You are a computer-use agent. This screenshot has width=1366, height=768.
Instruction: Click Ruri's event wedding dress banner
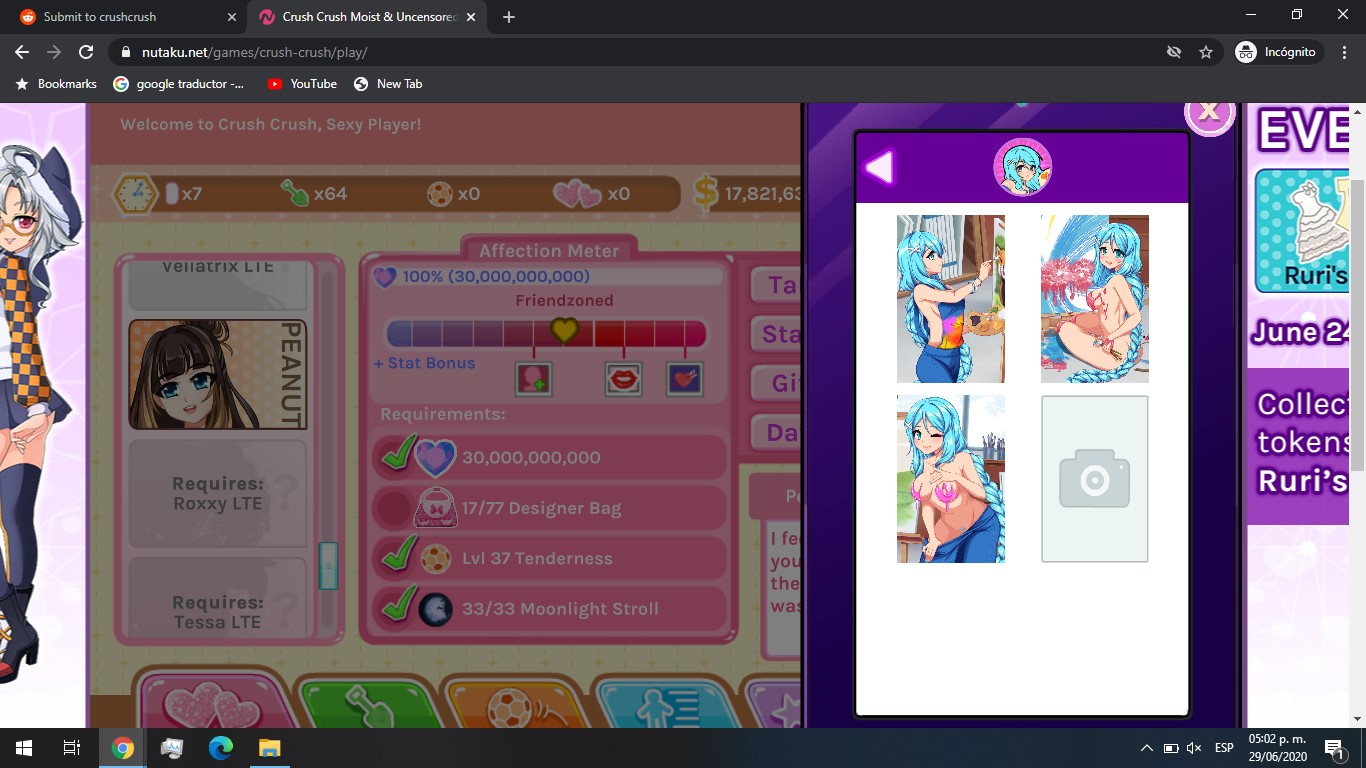(1300, 230)
